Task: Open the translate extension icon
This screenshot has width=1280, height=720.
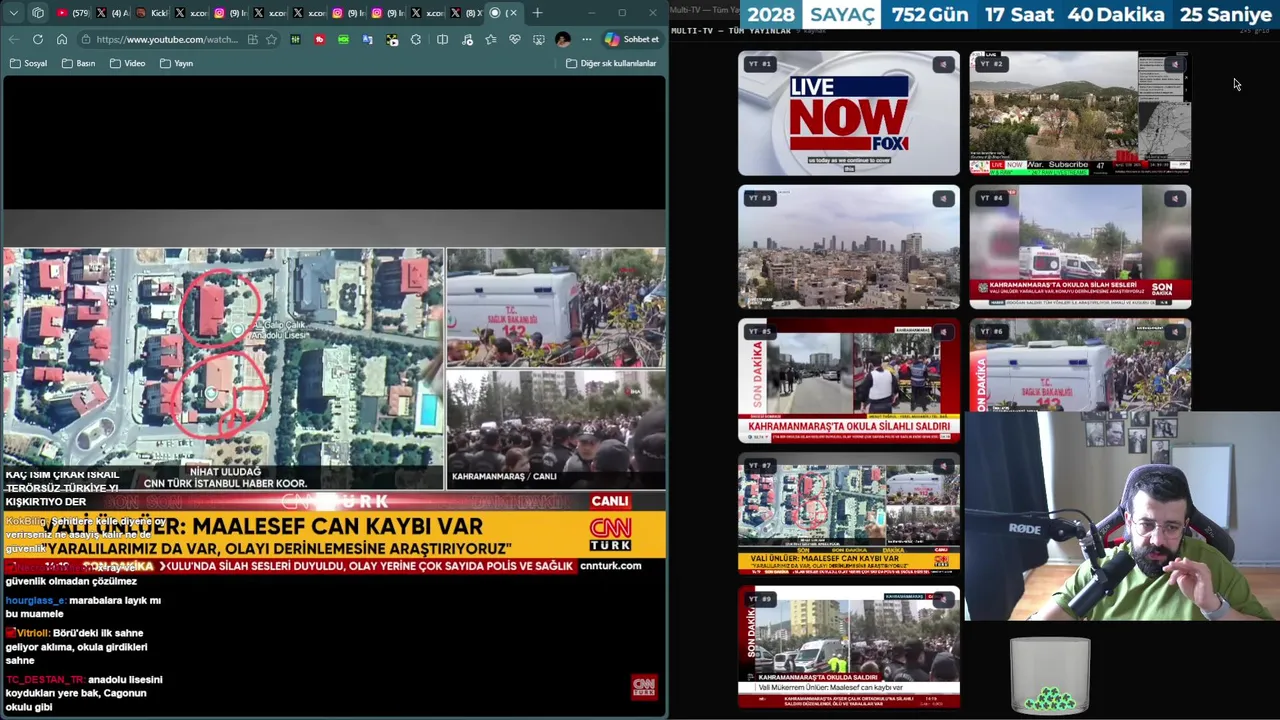Action: click(367, 39)
